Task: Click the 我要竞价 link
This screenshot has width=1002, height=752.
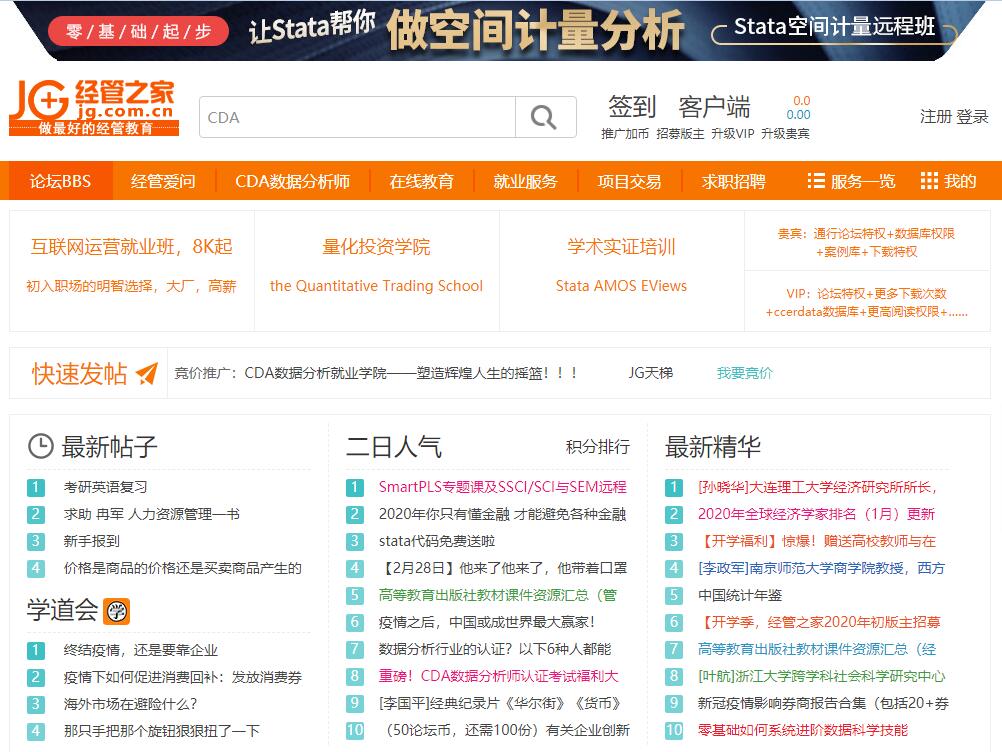Action: tap(744, 373)
